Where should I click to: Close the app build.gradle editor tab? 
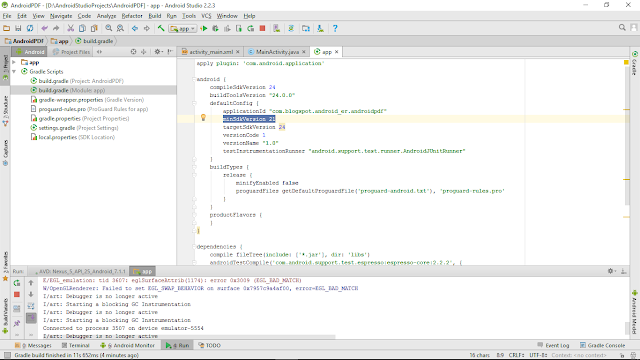click(337, 52)
